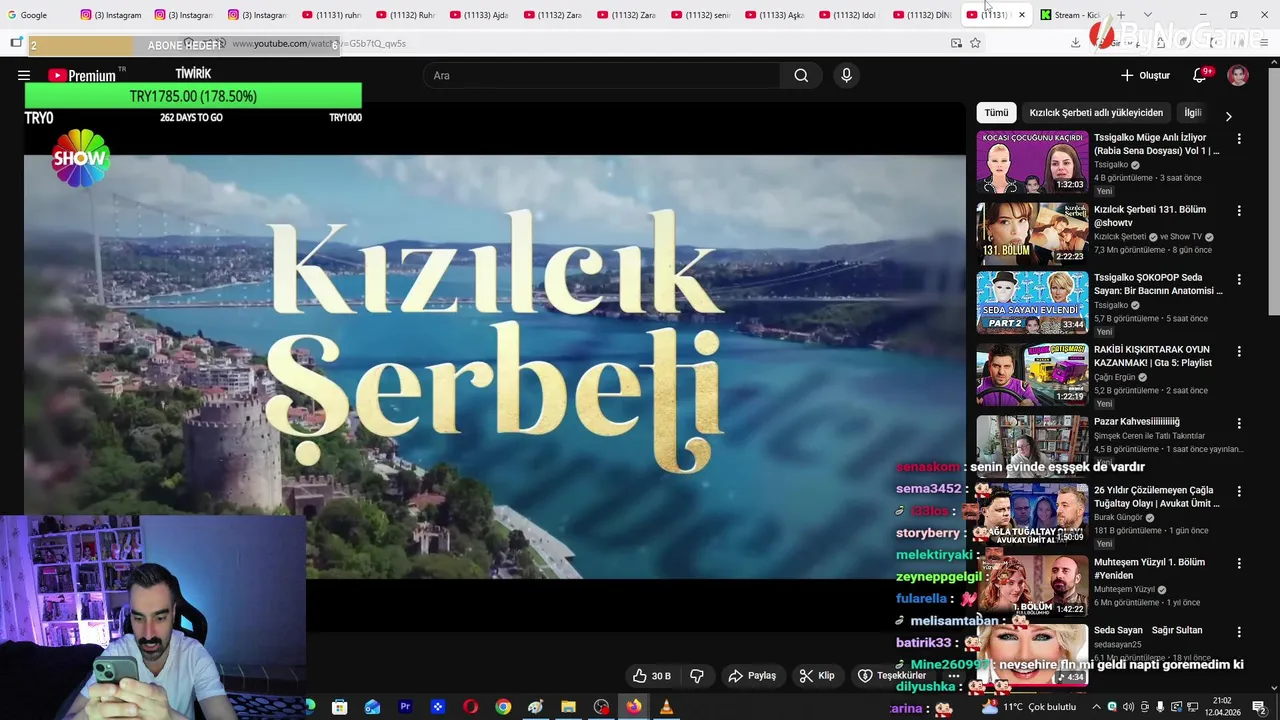Open options for Kızılcık Şerbeti 131. Bölüm
The image size is (1280, 720).
(1239, 211)
